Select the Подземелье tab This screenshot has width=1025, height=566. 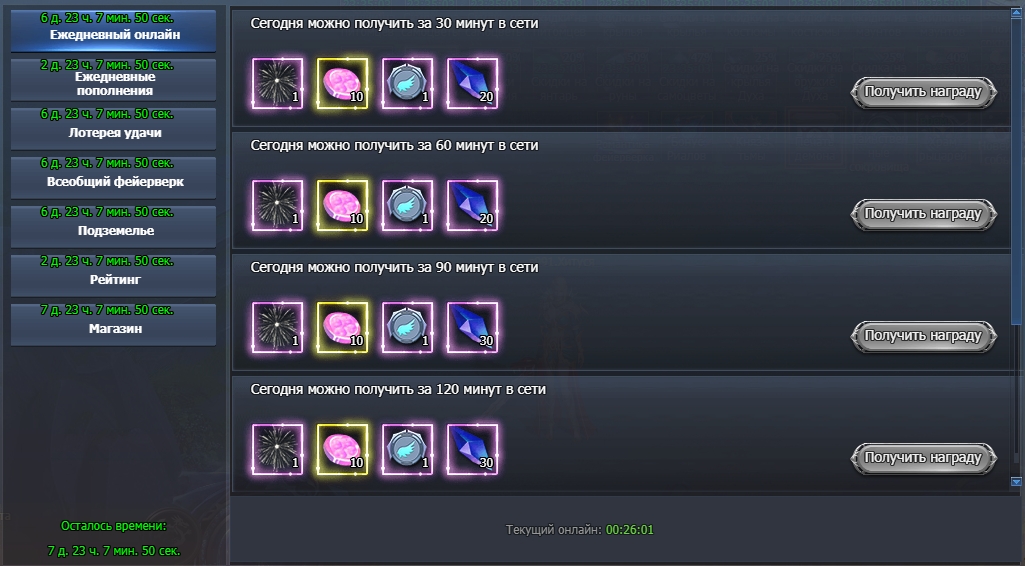[114, 227]
